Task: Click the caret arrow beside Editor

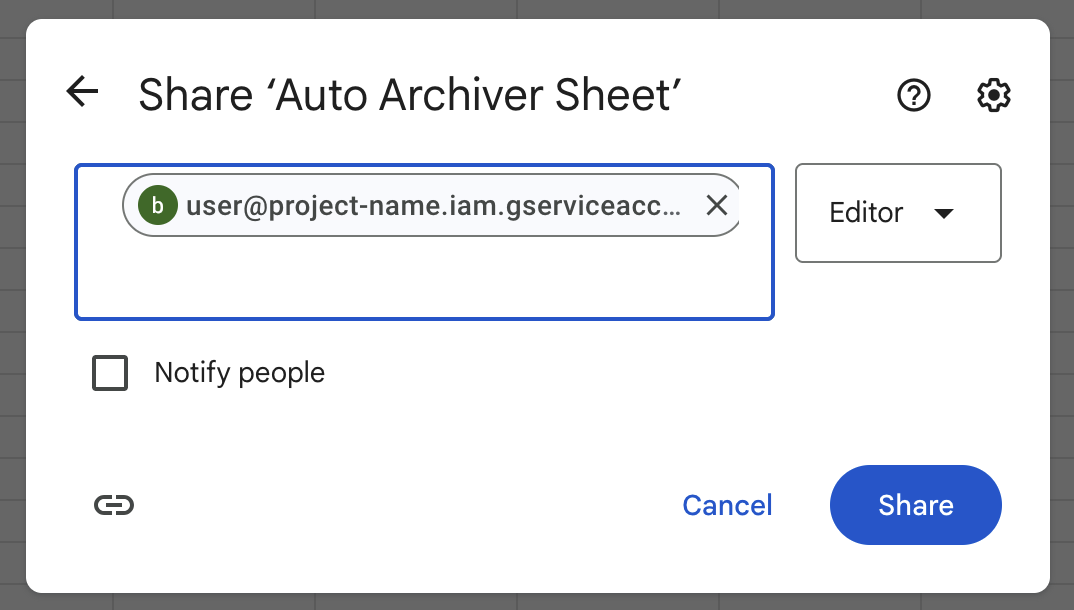Action: click(x=944, y=214)
